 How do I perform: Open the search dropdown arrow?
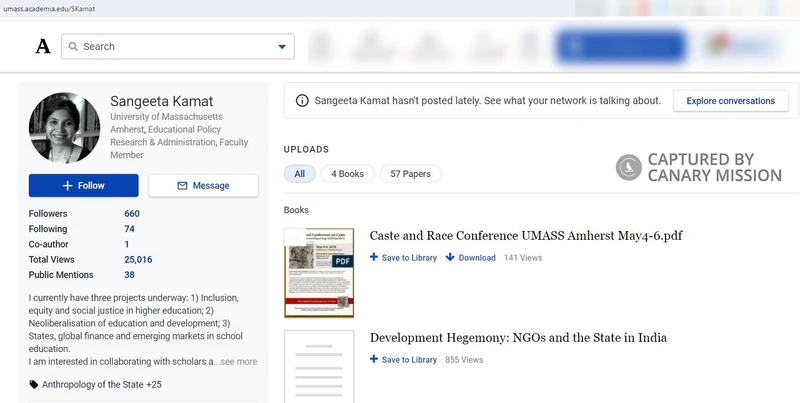[x=282, y=47]
